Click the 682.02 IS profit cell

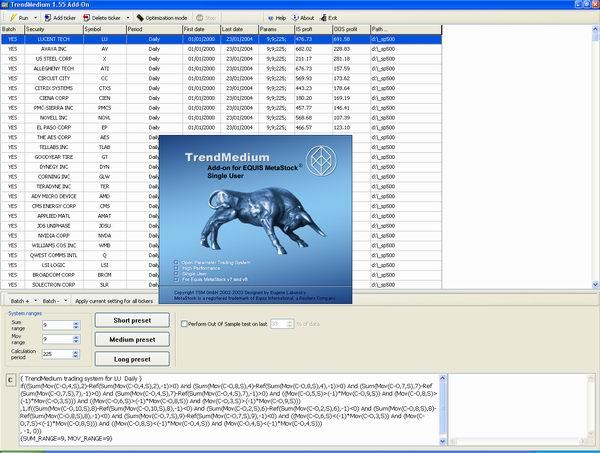[x=313, y=49]
